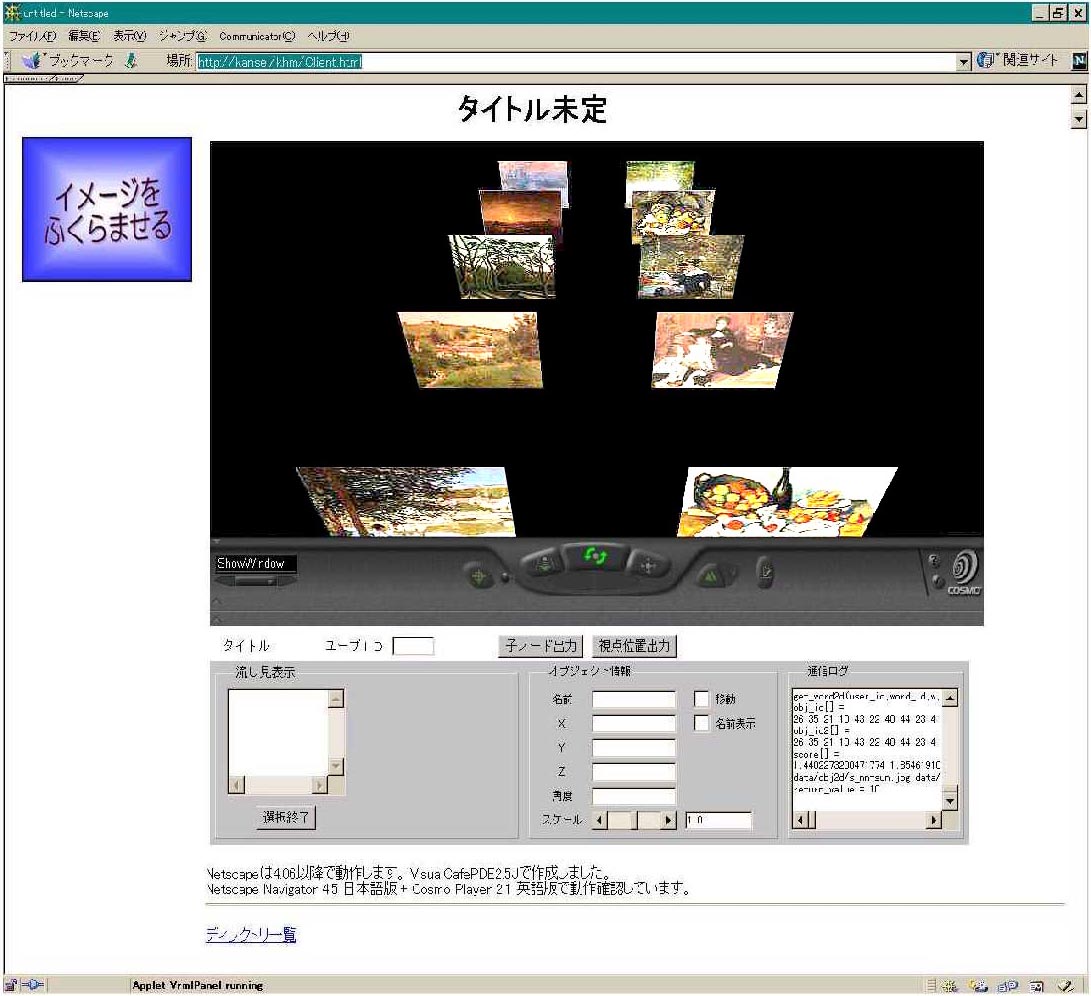The height and width of the screenshot is (996, 1091).
Task: Click the スケール slider right arrow
Action: pos(669,820)
